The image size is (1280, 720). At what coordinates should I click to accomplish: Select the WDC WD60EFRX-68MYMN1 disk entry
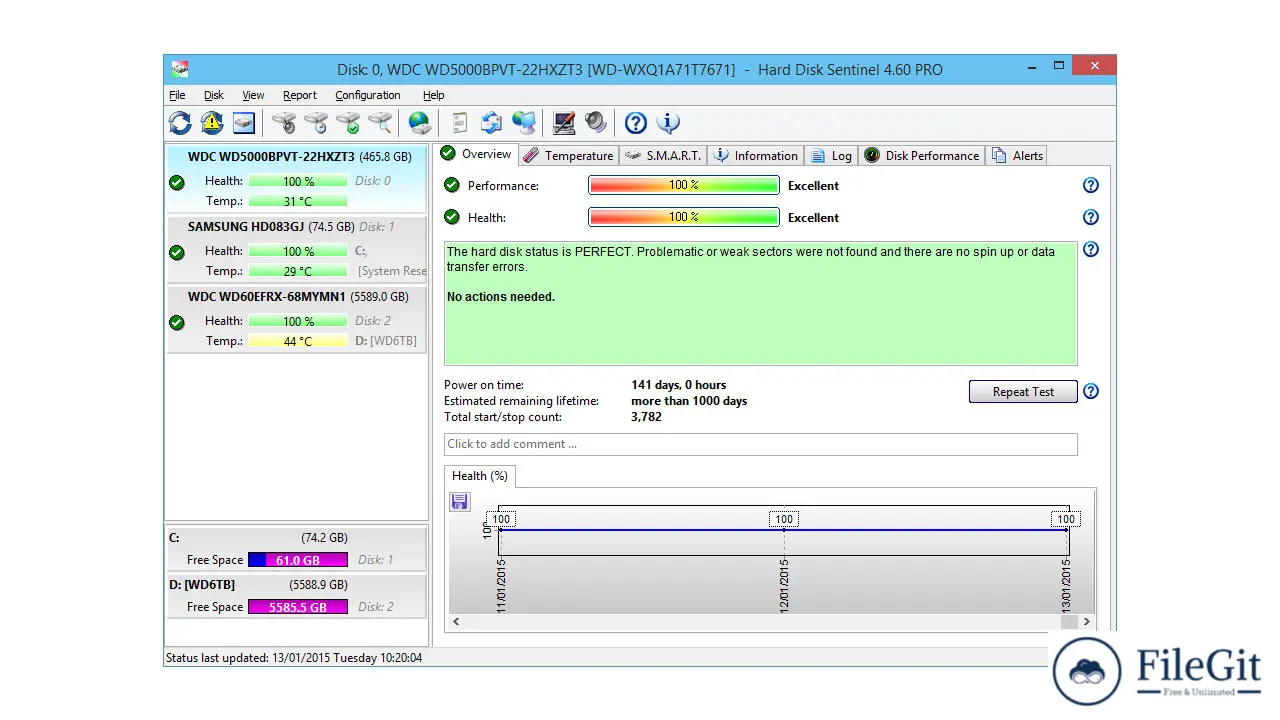[297, 319]
